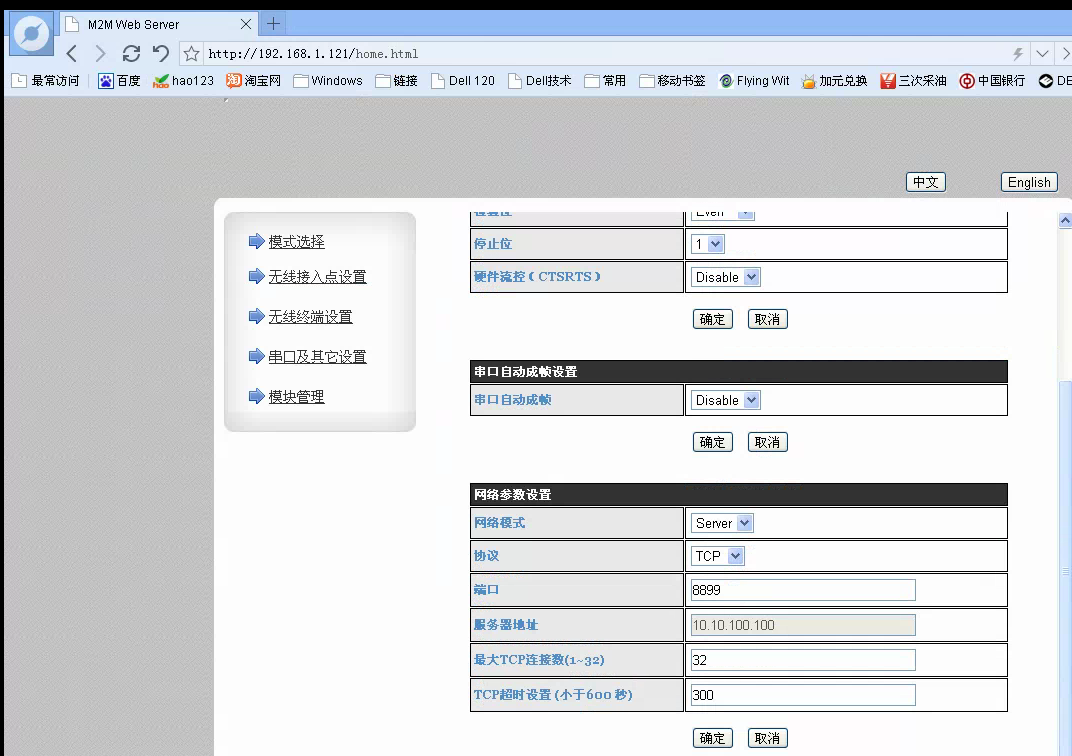The image size is (1072, 756).
Task: Go back to the previous page
Action: [x=72, y=53]
